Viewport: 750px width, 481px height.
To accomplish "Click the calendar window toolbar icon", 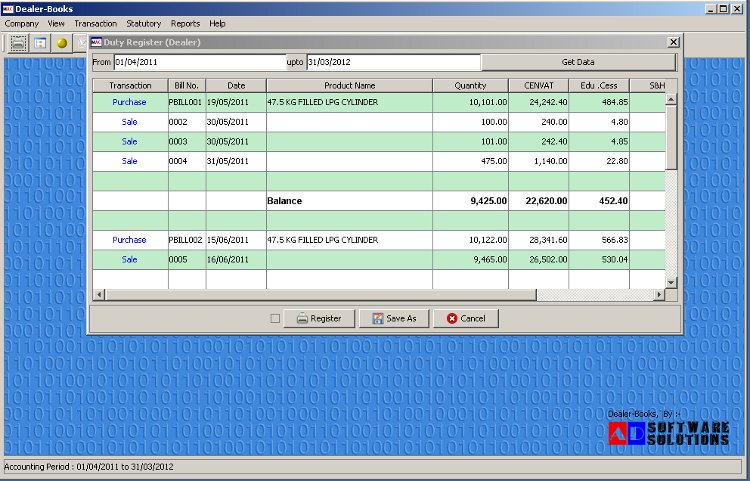I will click(40, 43).
